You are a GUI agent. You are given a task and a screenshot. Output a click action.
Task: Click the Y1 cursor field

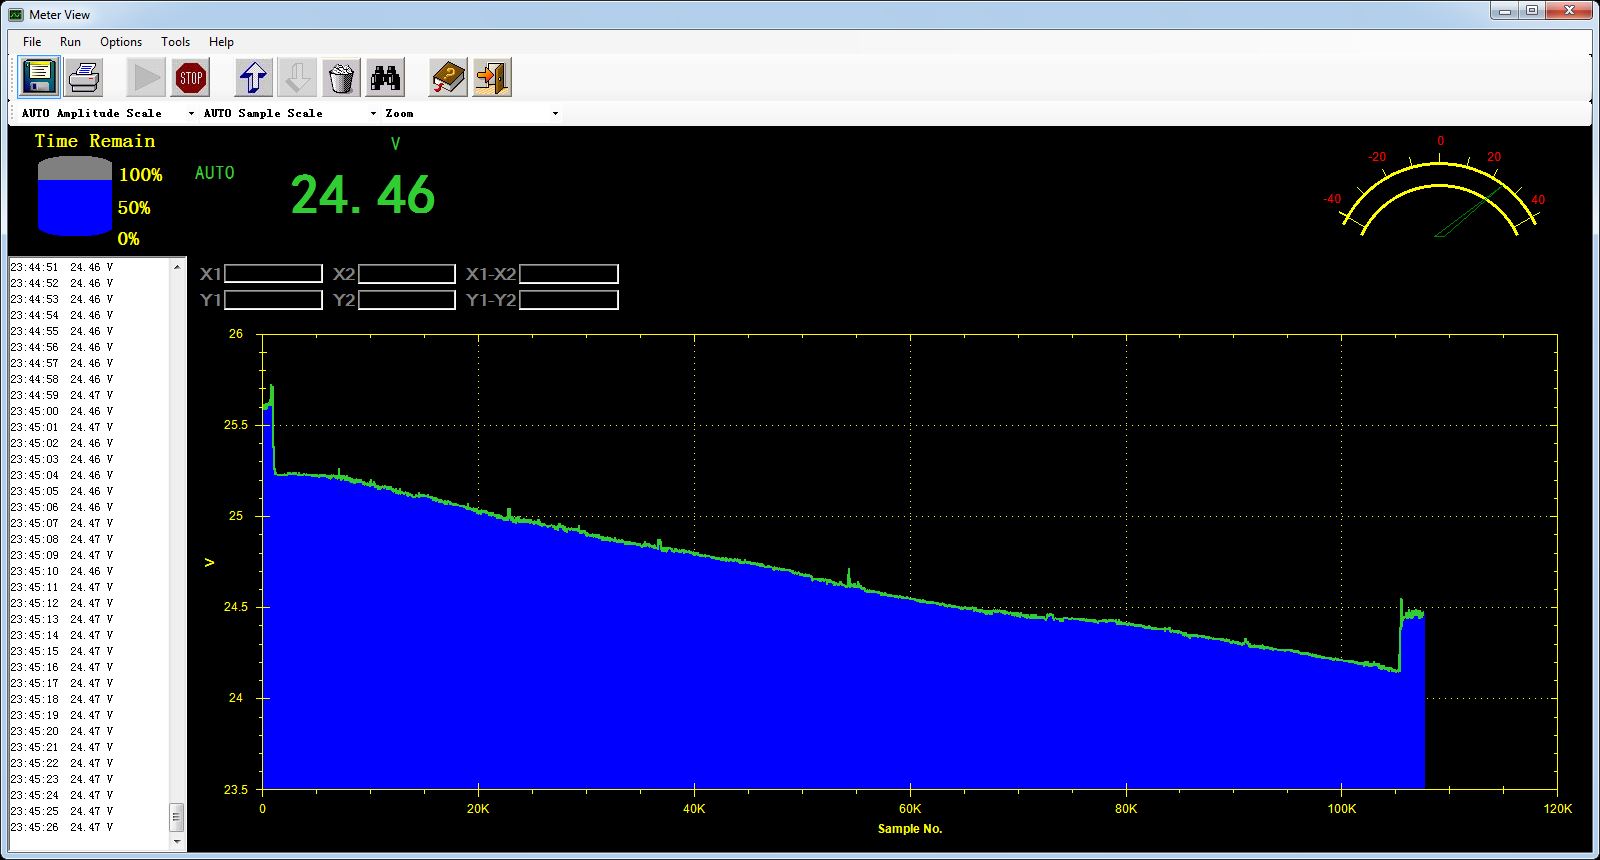pyautogui.click(x=273, y=300)
